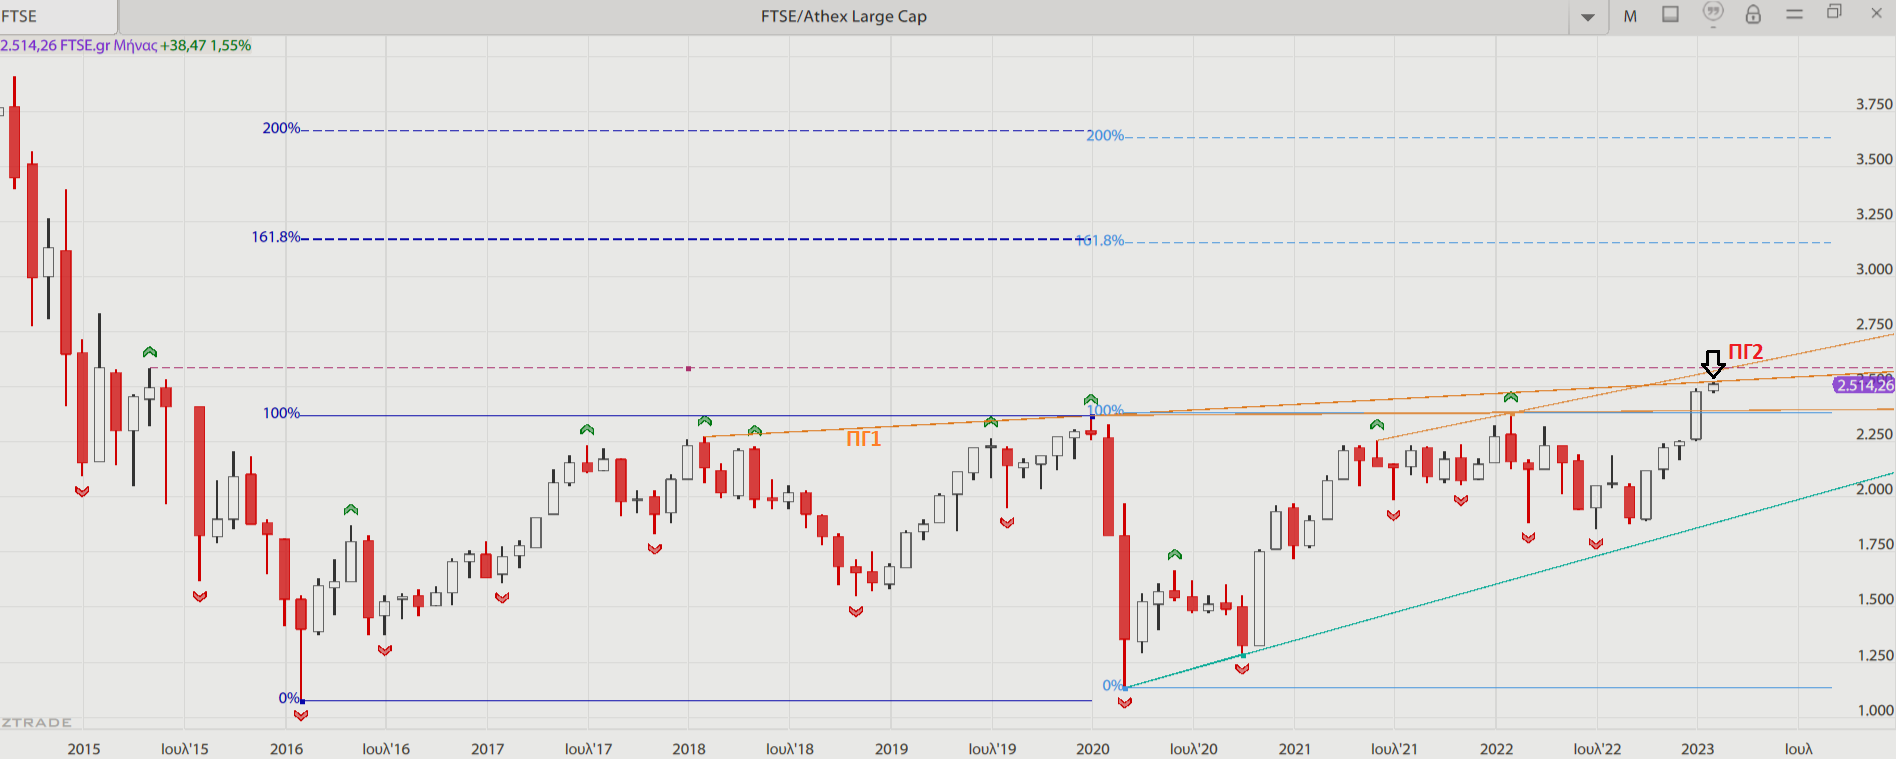Click the Ιουλ'21 date axis label
The image size is (1896, 759).
[1394, 748]
